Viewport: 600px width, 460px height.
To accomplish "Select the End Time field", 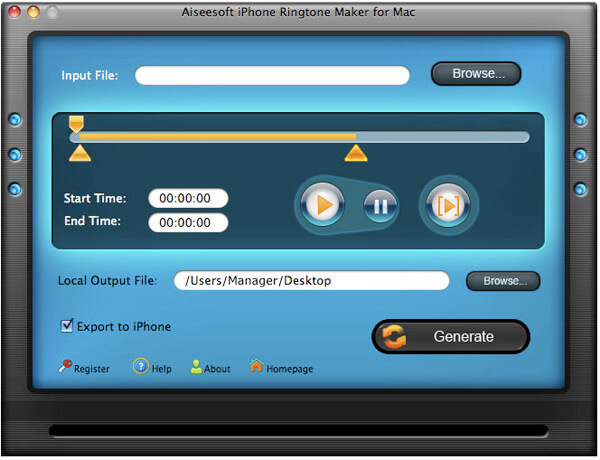I will coord(188,222).
